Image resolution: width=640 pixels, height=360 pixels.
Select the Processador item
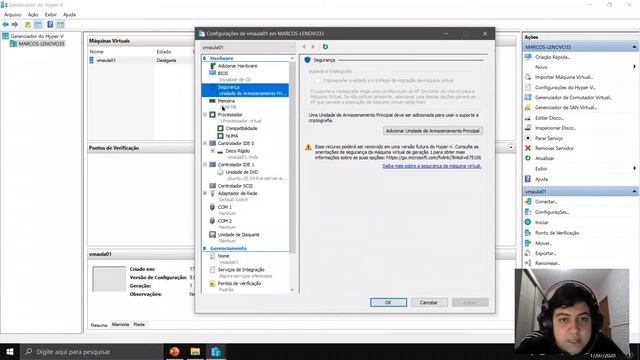230,115
